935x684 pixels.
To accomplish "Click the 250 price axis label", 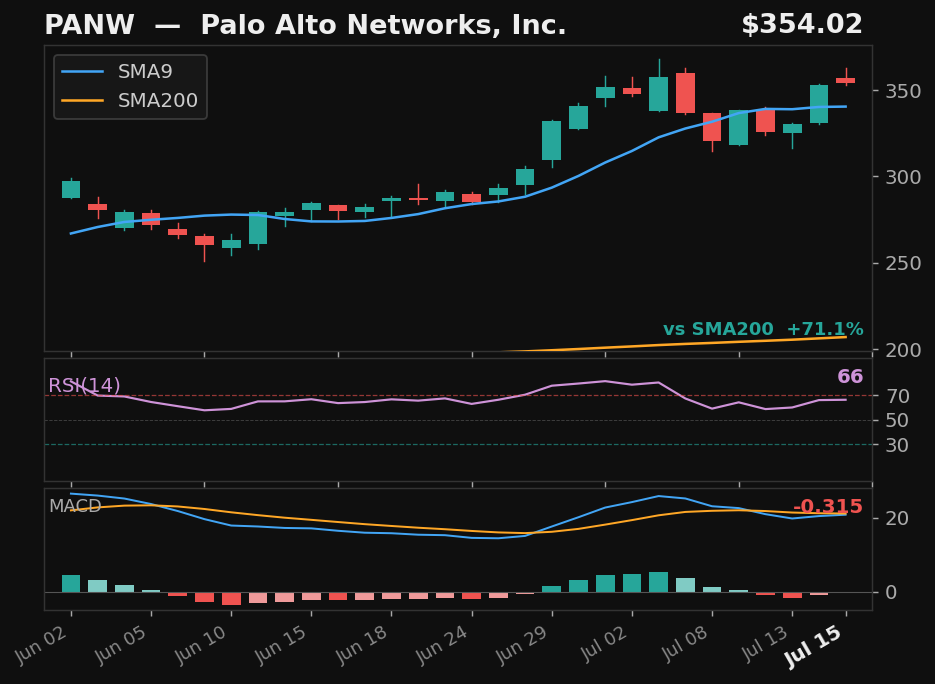I will pos(903,264).
